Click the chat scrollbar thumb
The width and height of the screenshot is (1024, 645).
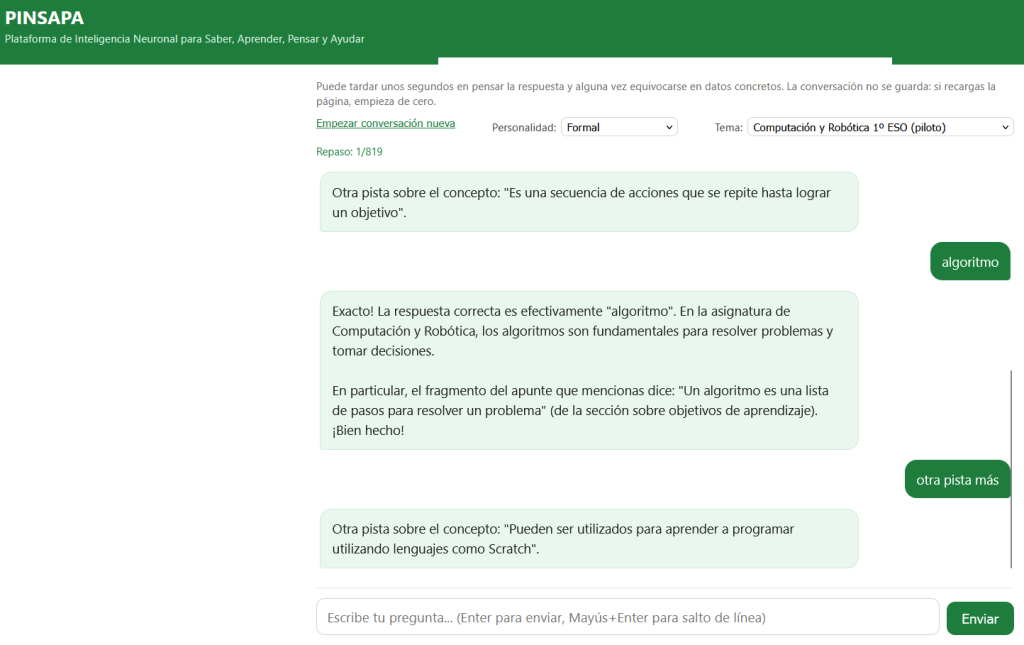(x=1011, y=469)
